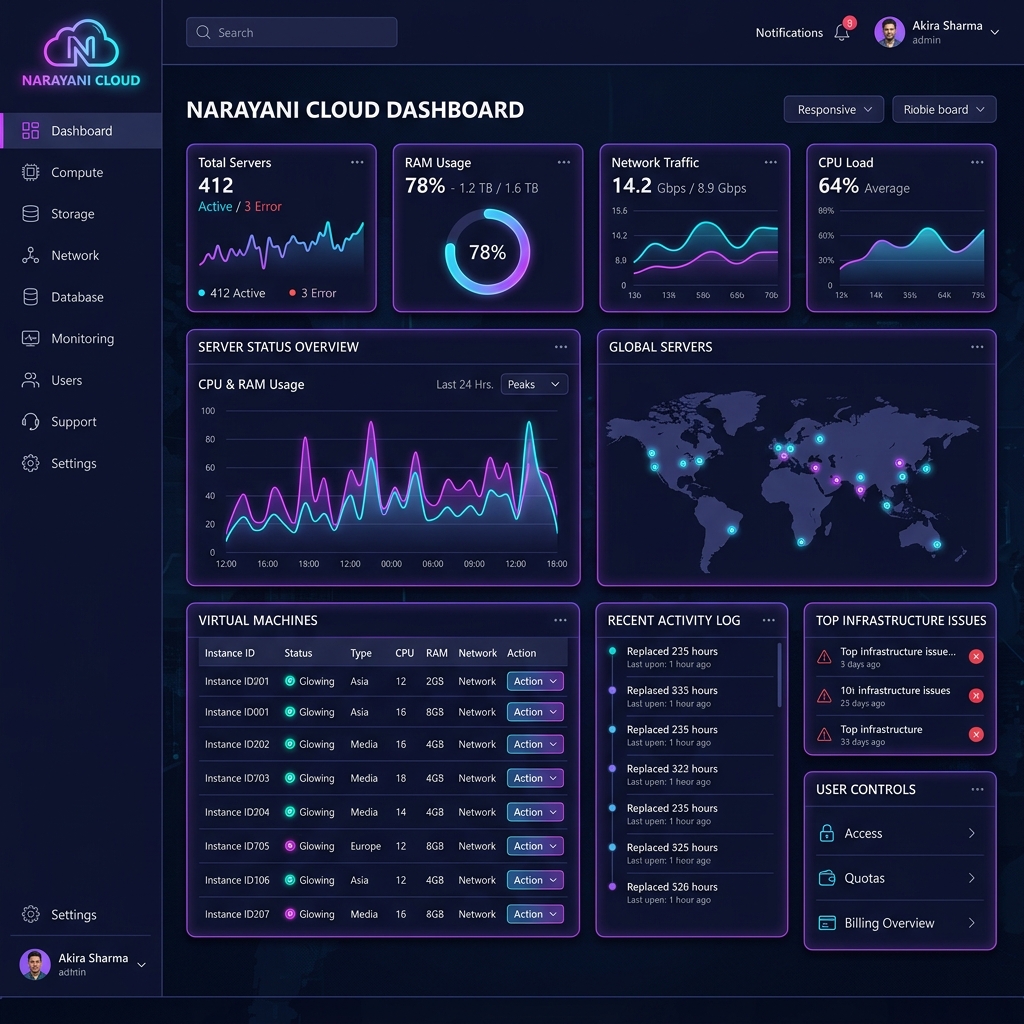Click the Instance ID column header
Screen dimensions: 1024x1024
(229, 653)
